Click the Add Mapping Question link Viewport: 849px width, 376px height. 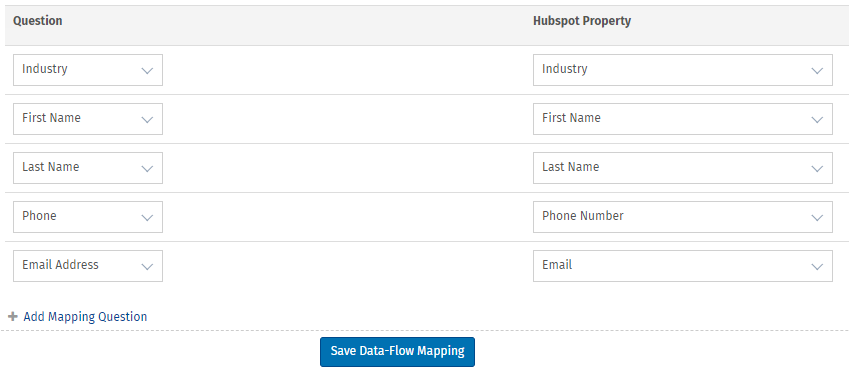85,316
